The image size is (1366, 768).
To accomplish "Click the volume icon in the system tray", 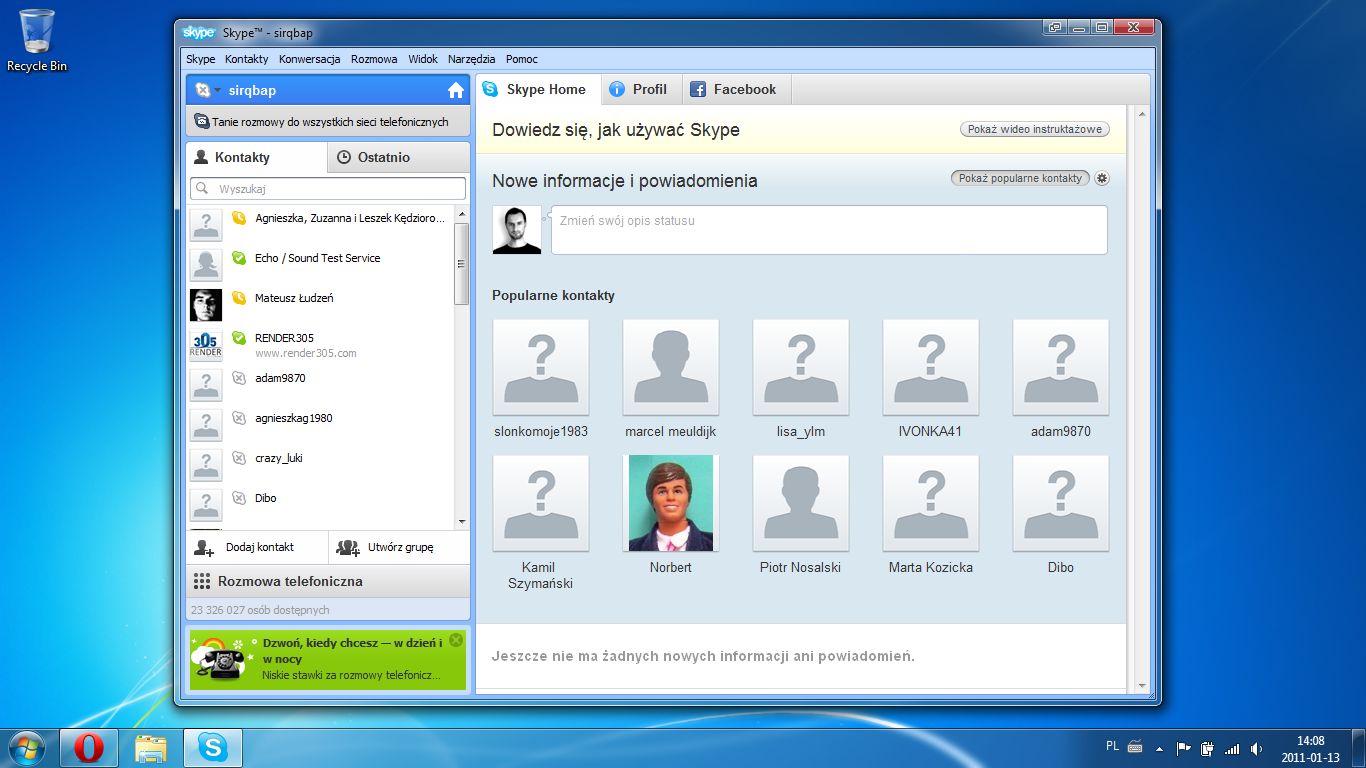I will tap(1256, 748).
